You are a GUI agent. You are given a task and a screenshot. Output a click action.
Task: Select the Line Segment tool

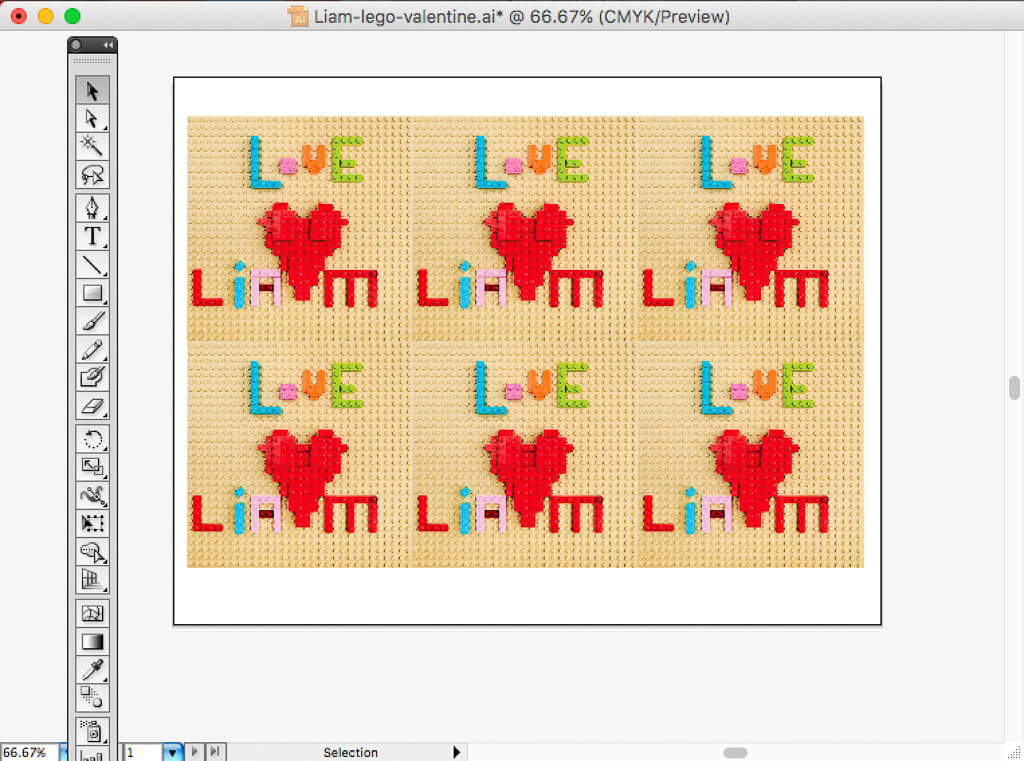tap(92, 265)
